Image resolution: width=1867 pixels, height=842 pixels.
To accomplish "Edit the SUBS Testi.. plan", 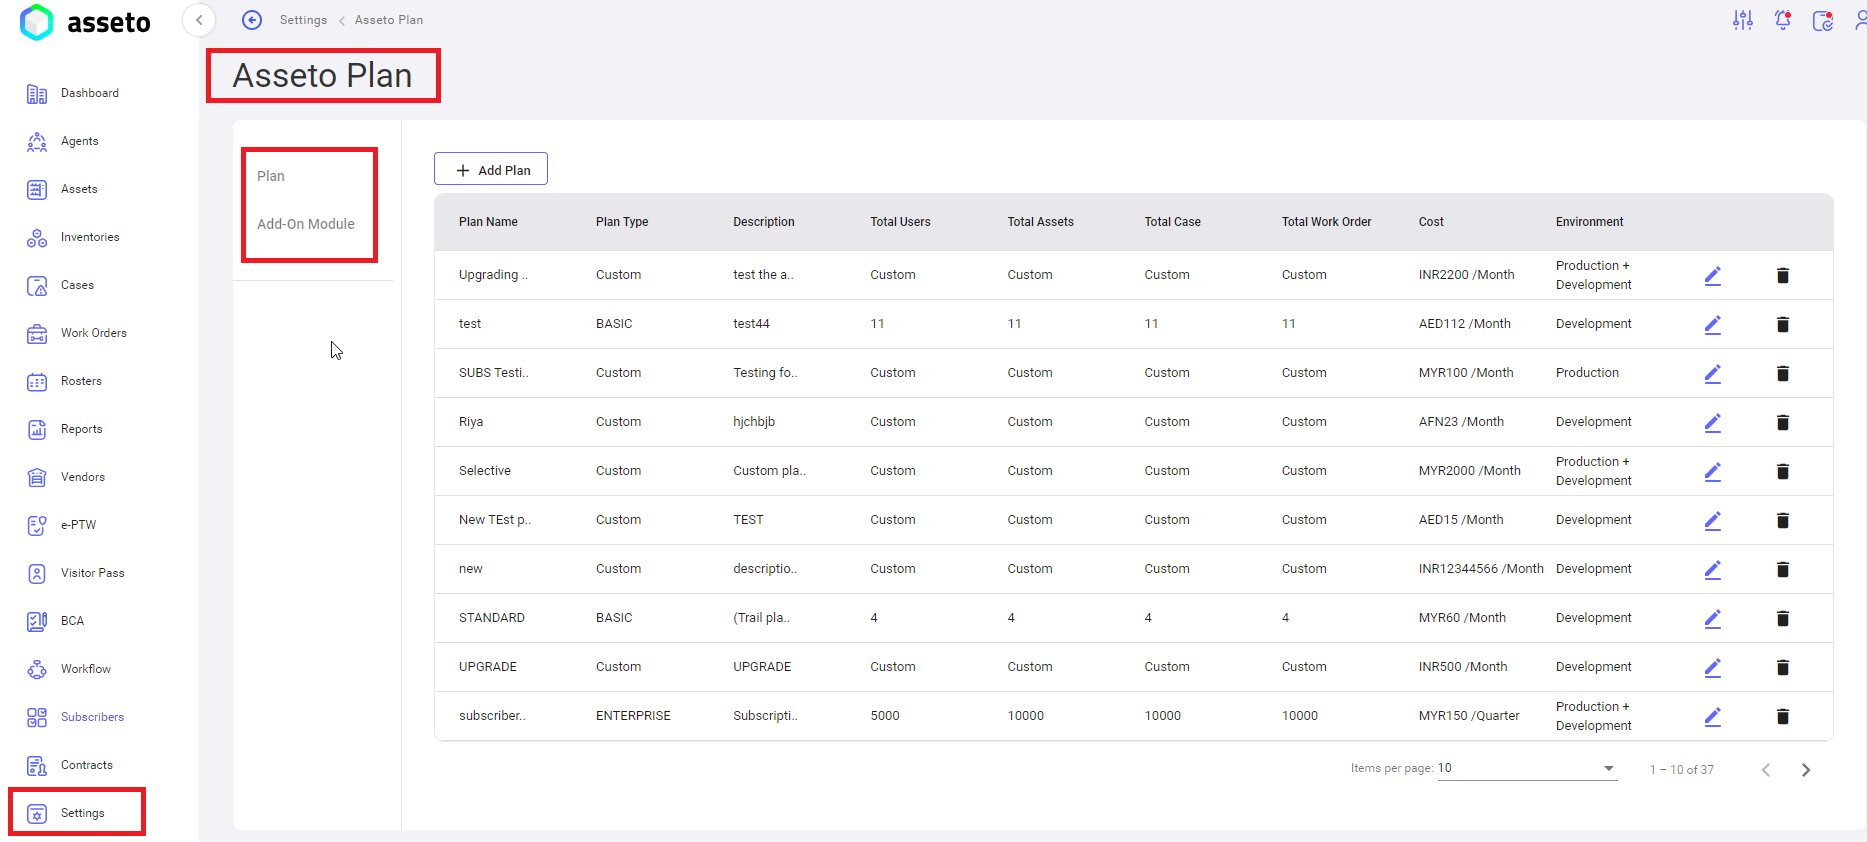I will [x=1713, y=373].
